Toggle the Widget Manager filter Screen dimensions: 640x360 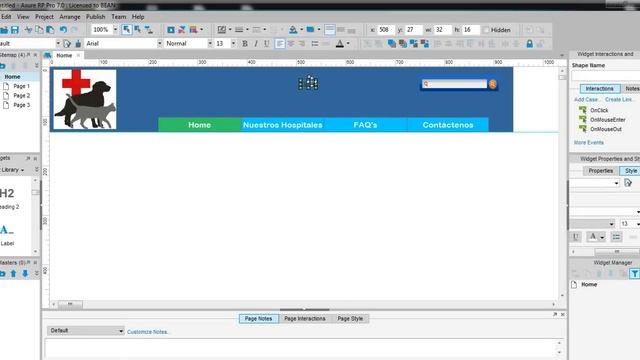[x=634, y=274]
